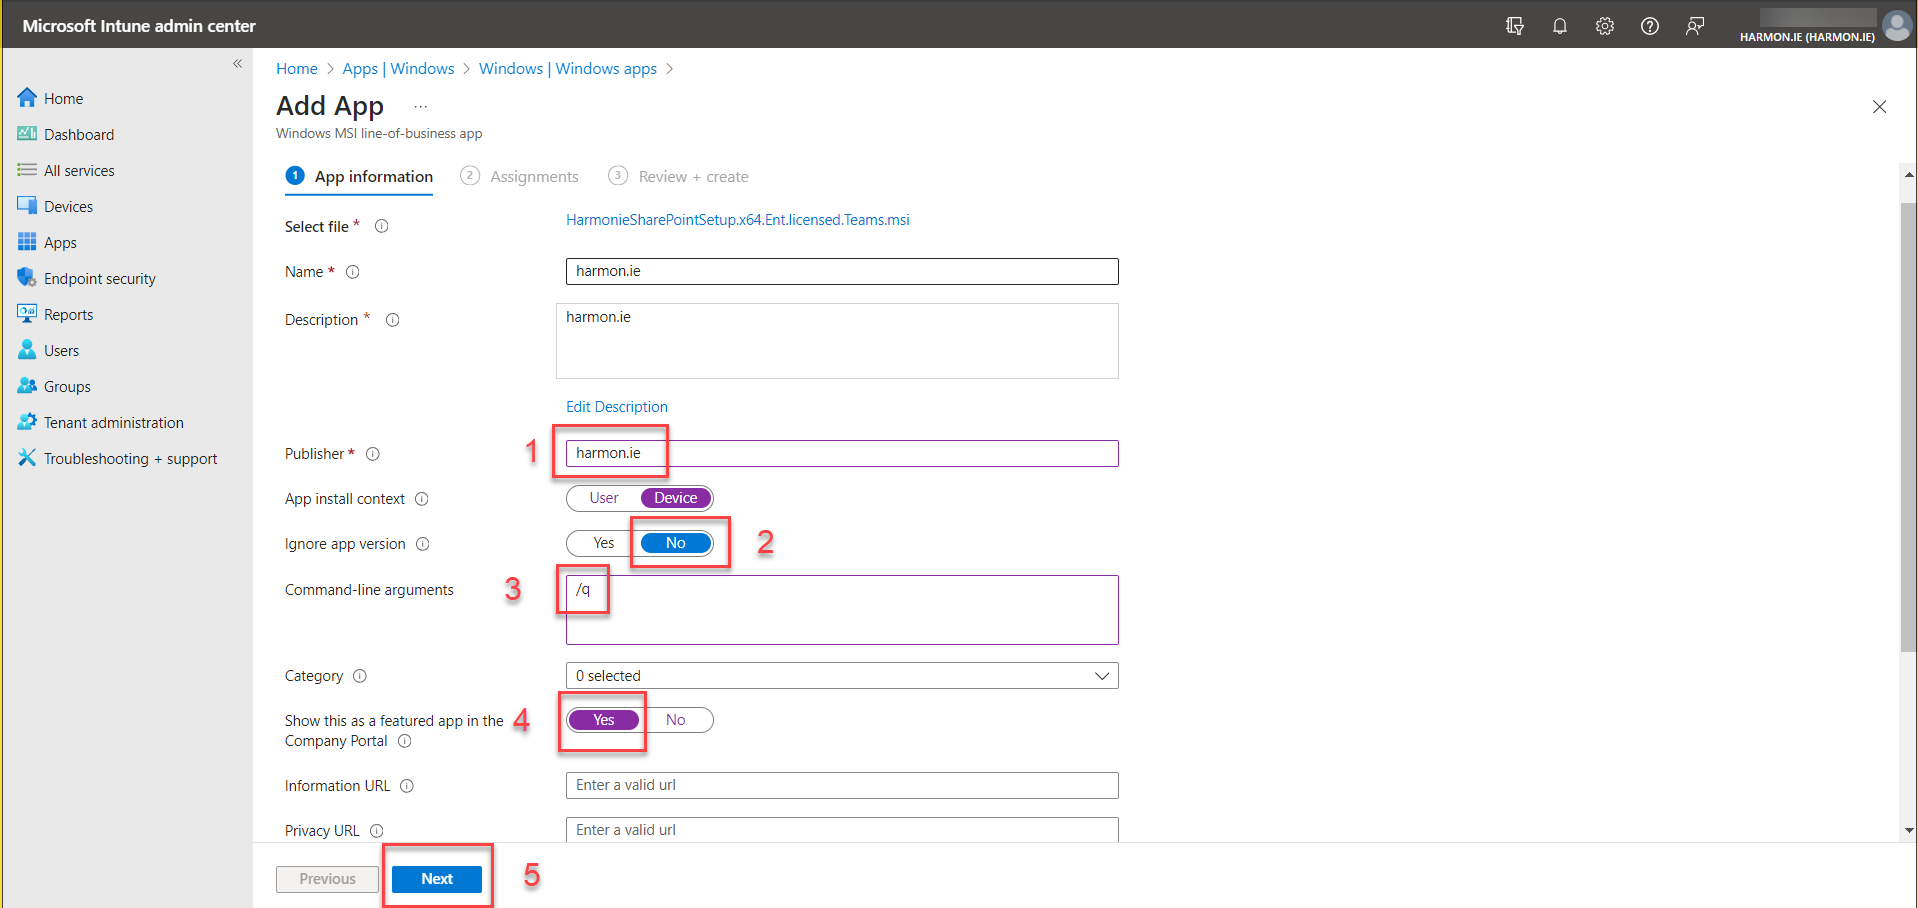Open the Category dropdown
The image size is (1918, 908).
842,676
